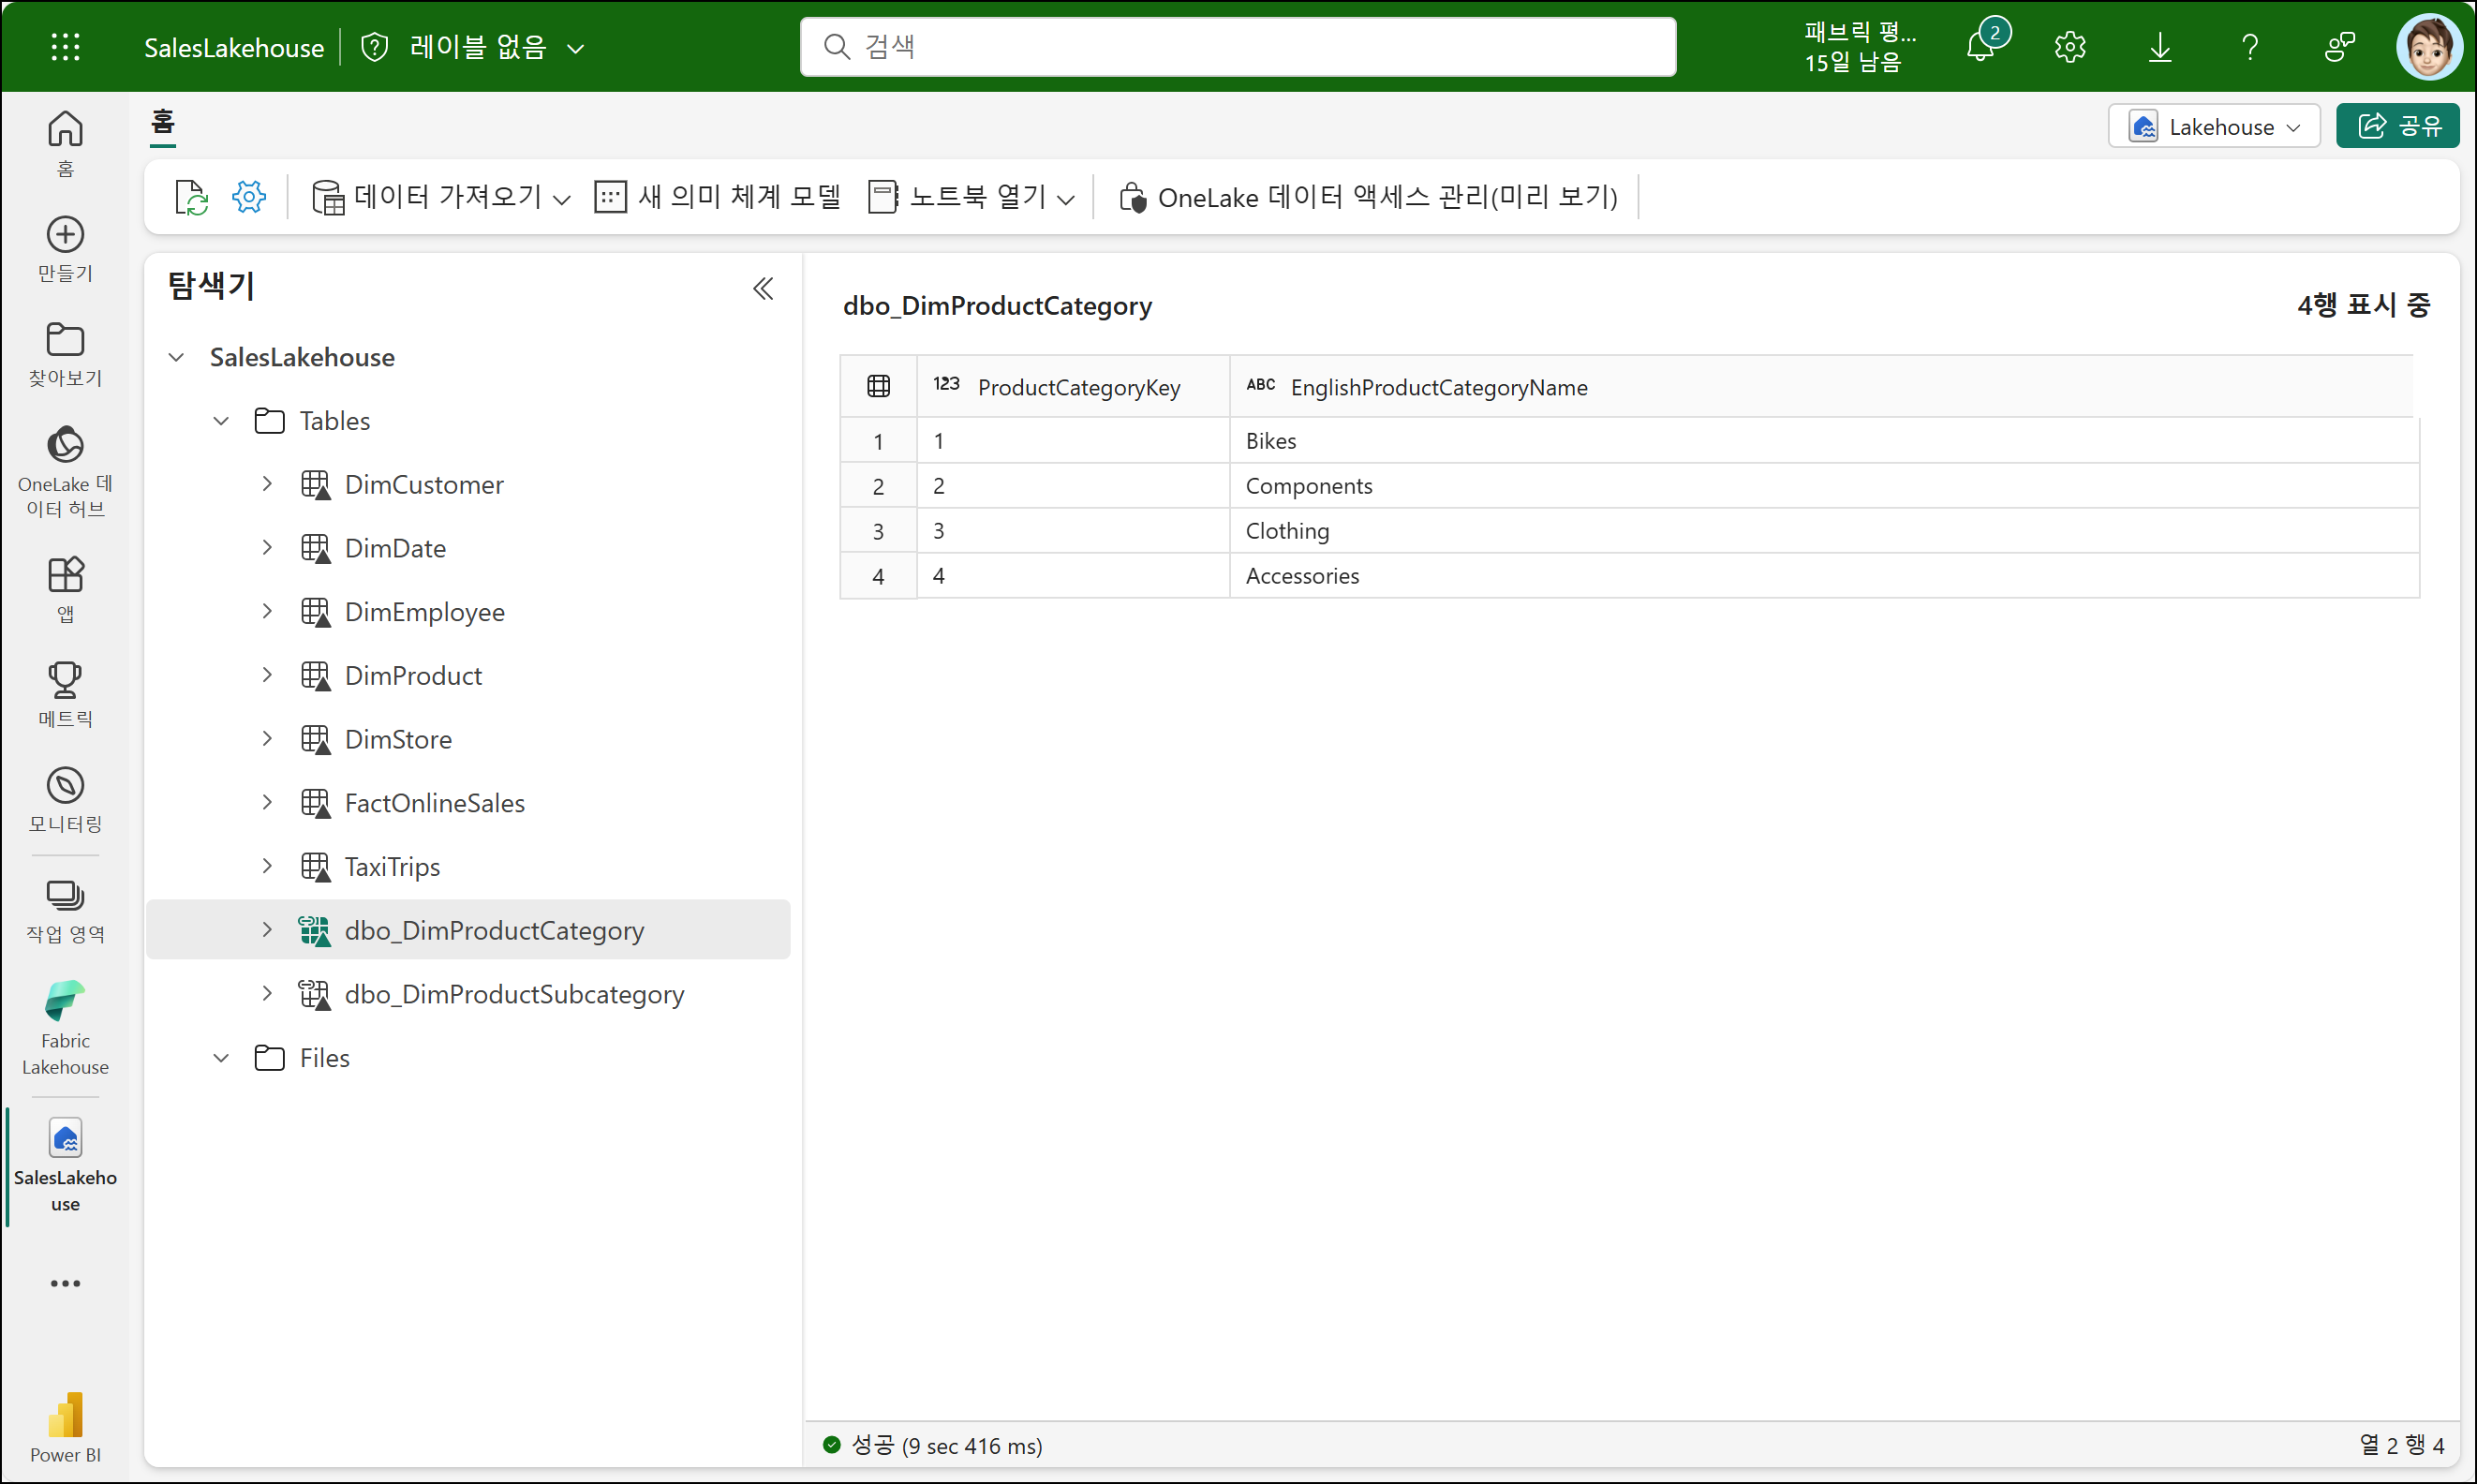Click New semantic model button

tap(718, 197)
